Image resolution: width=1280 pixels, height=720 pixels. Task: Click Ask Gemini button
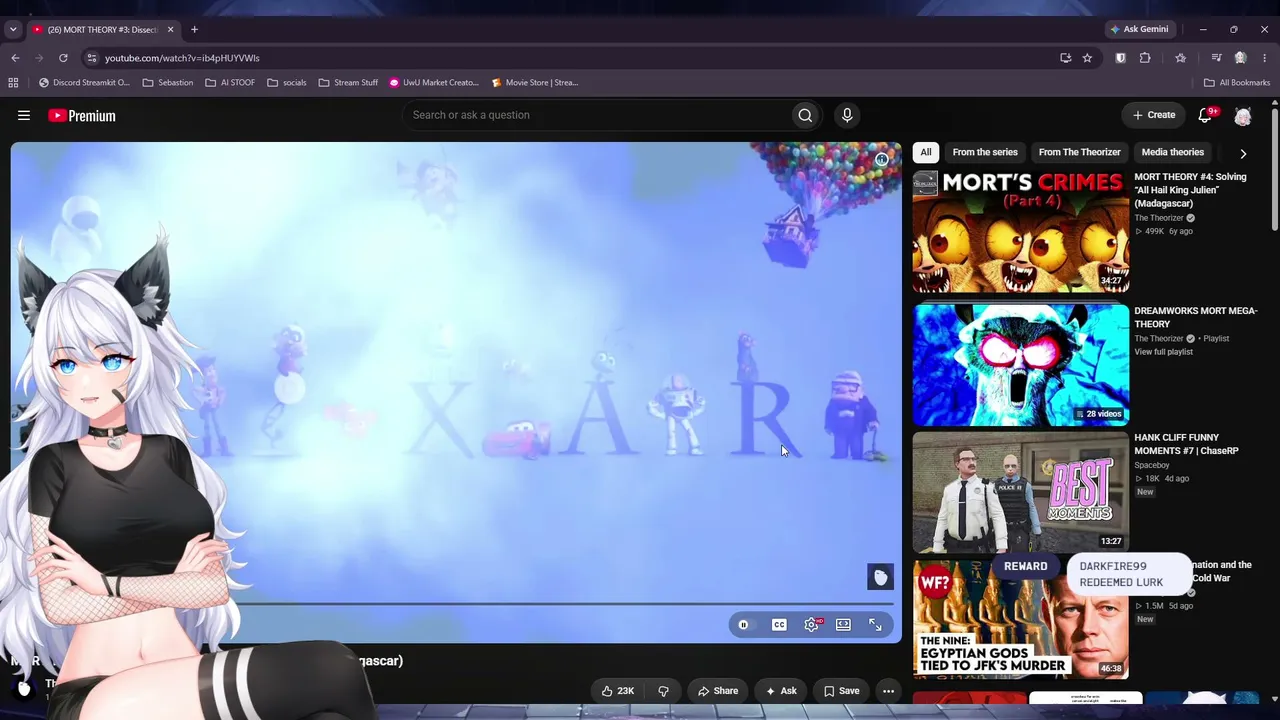(x=1139, y=29)
